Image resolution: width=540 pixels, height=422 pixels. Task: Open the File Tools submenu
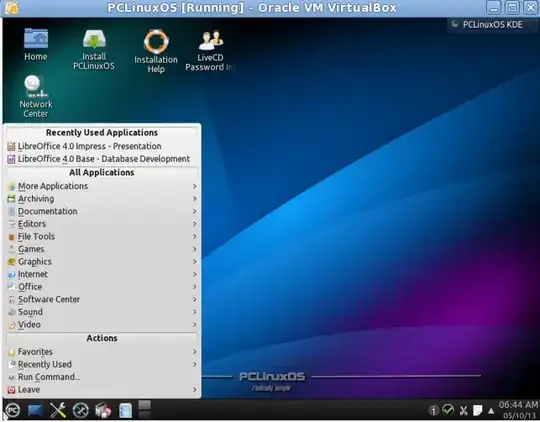[102, 236]
